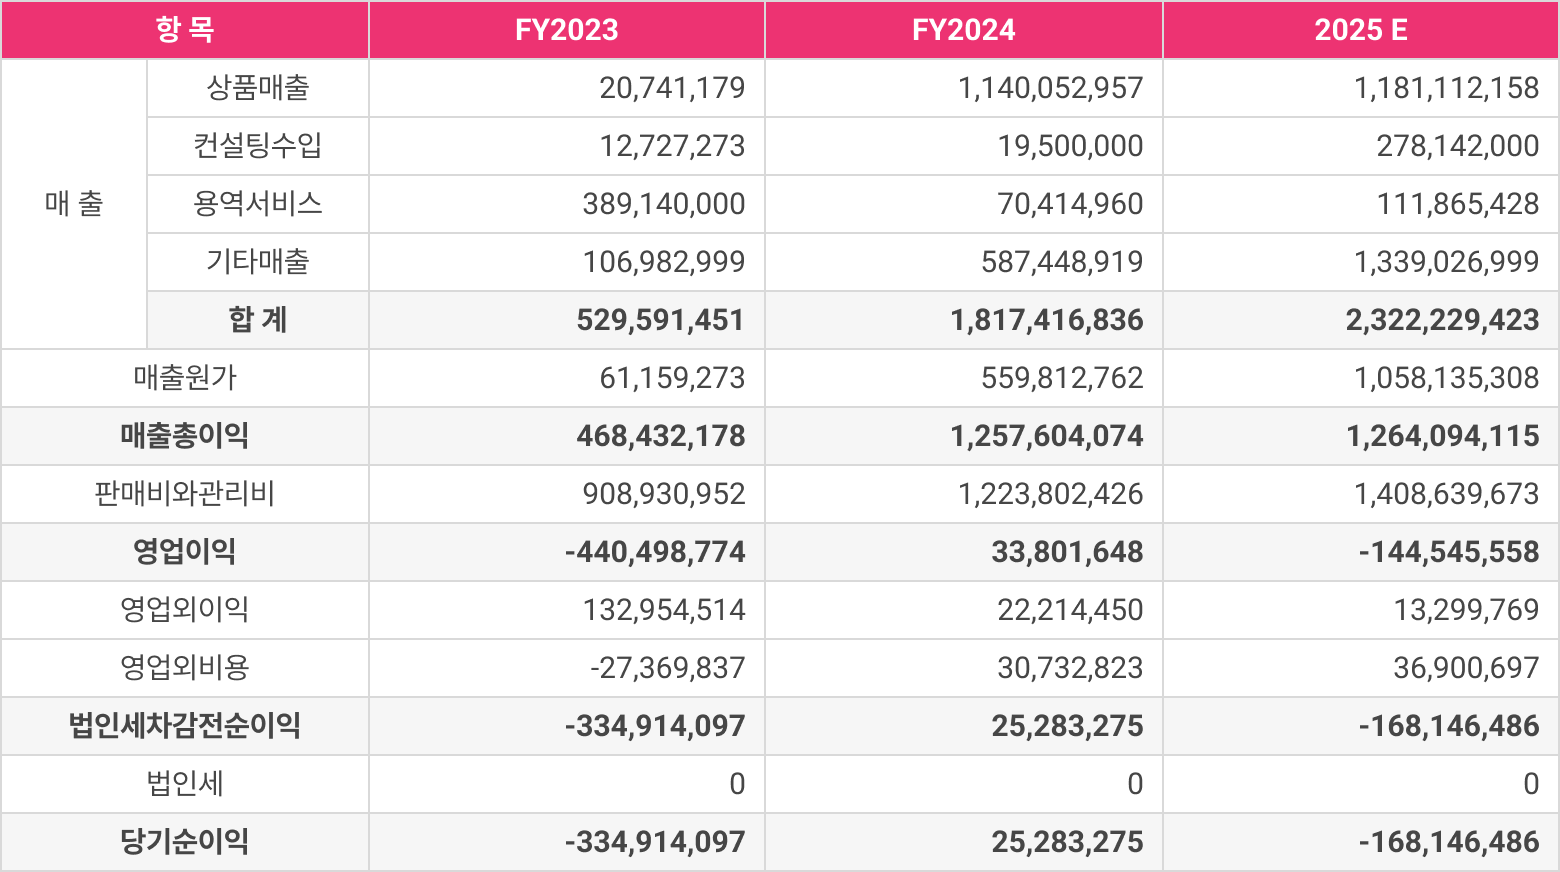Screen dimensions: 1560x872
Task: Select the 매출원가 row label
Action: (185, 378)
